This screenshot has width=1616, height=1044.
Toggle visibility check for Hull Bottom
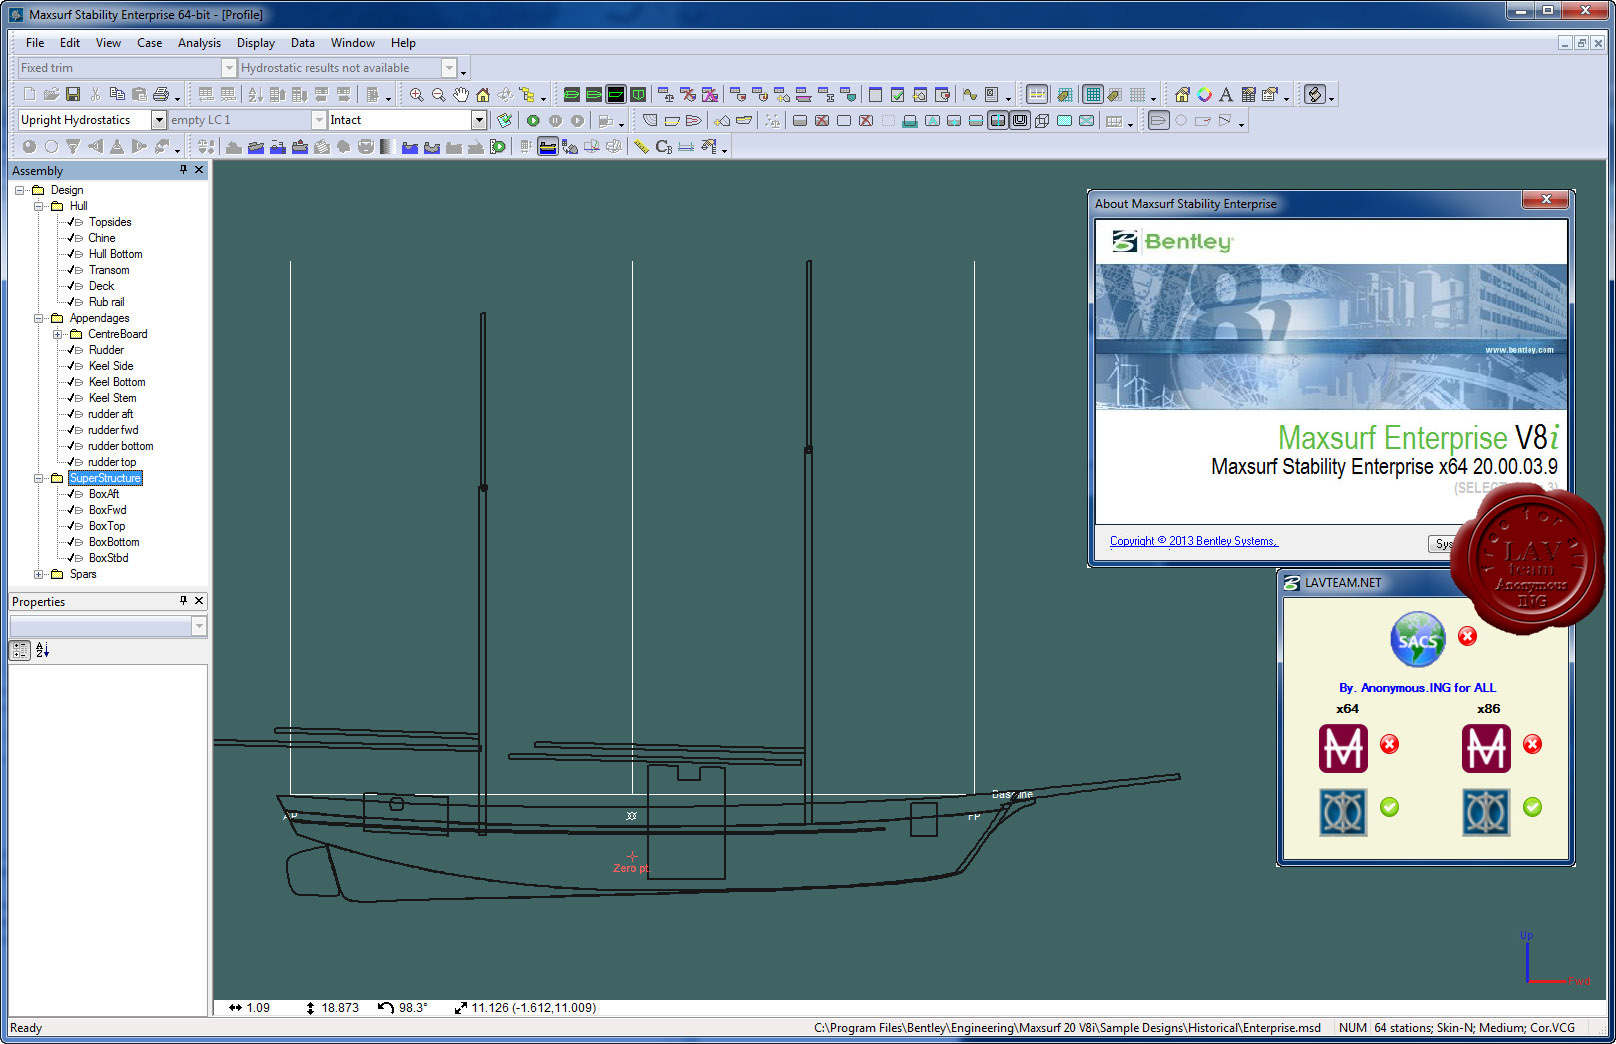click(71, 254)
